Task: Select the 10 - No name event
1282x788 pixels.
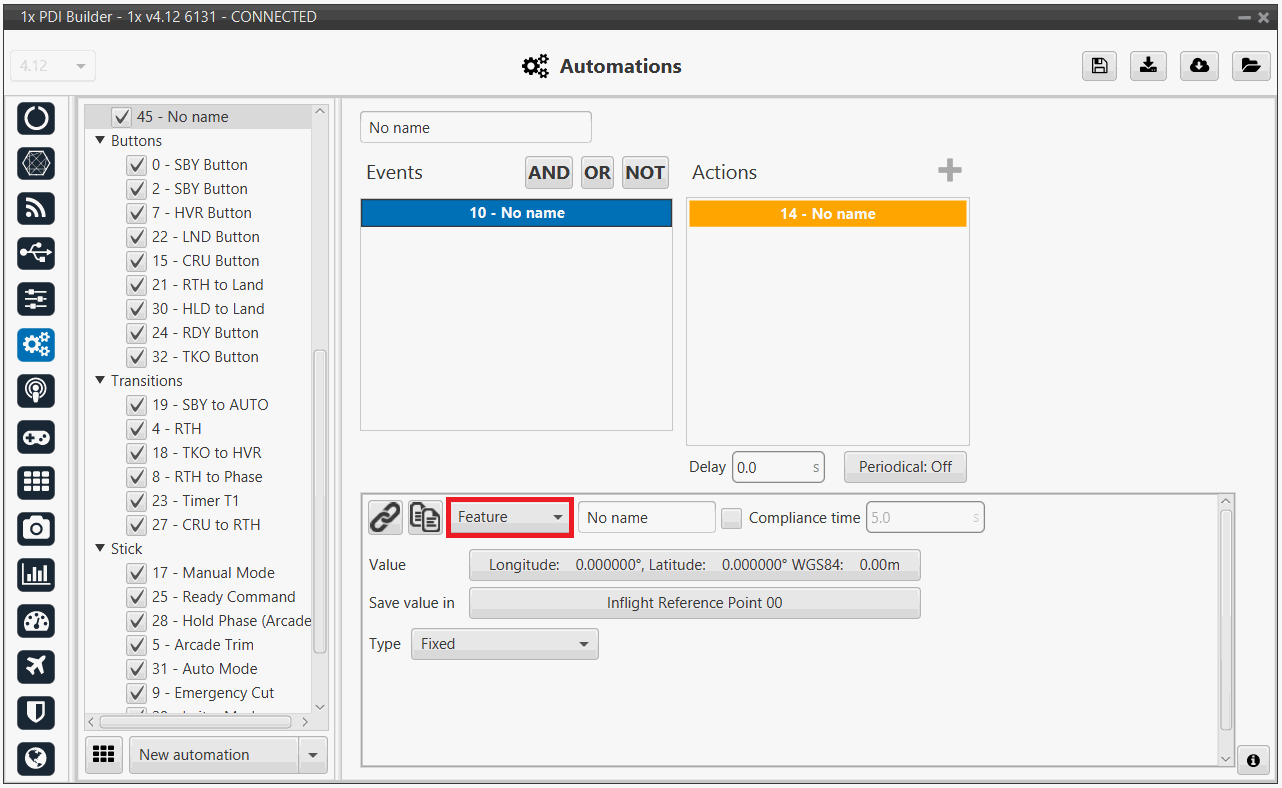Action: click(516, 213)
